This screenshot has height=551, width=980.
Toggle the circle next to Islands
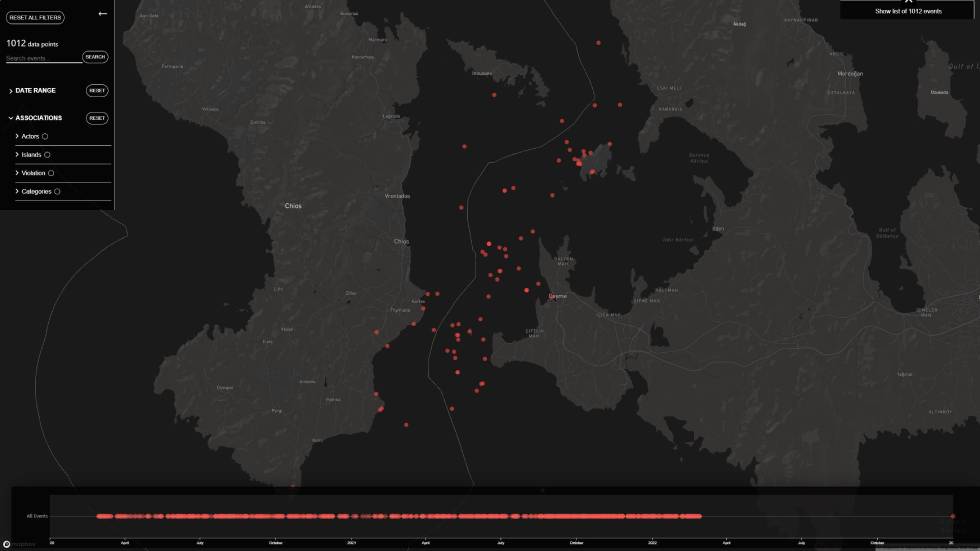(x=47, y=154)
